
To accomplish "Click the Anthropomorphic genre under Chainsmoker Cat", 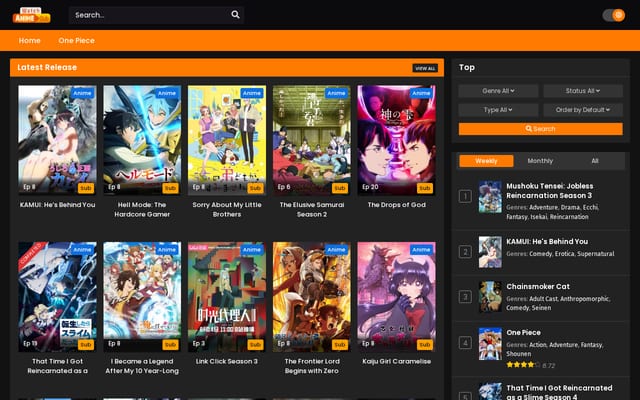I will [x=584, y=299].
